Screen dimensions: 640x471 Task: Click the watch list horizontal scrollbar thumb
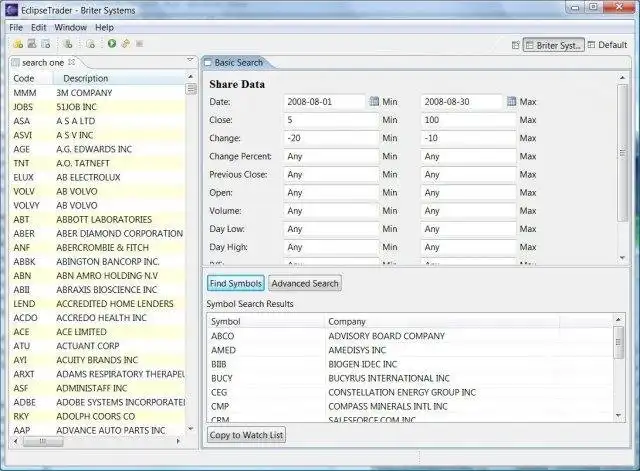pos(43,441)
